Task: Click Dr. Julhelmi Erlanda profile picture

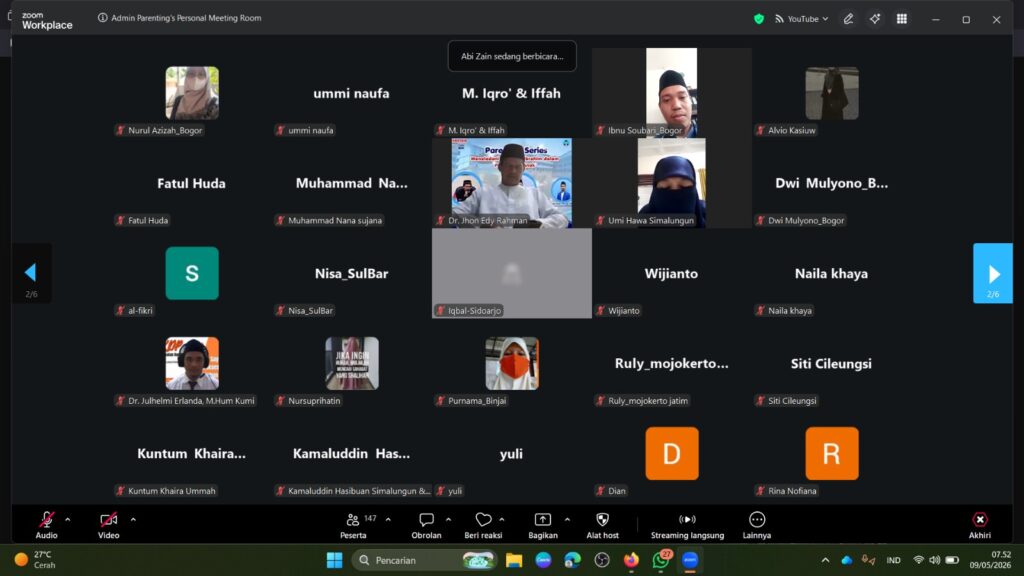Action: tap(192, 363)
